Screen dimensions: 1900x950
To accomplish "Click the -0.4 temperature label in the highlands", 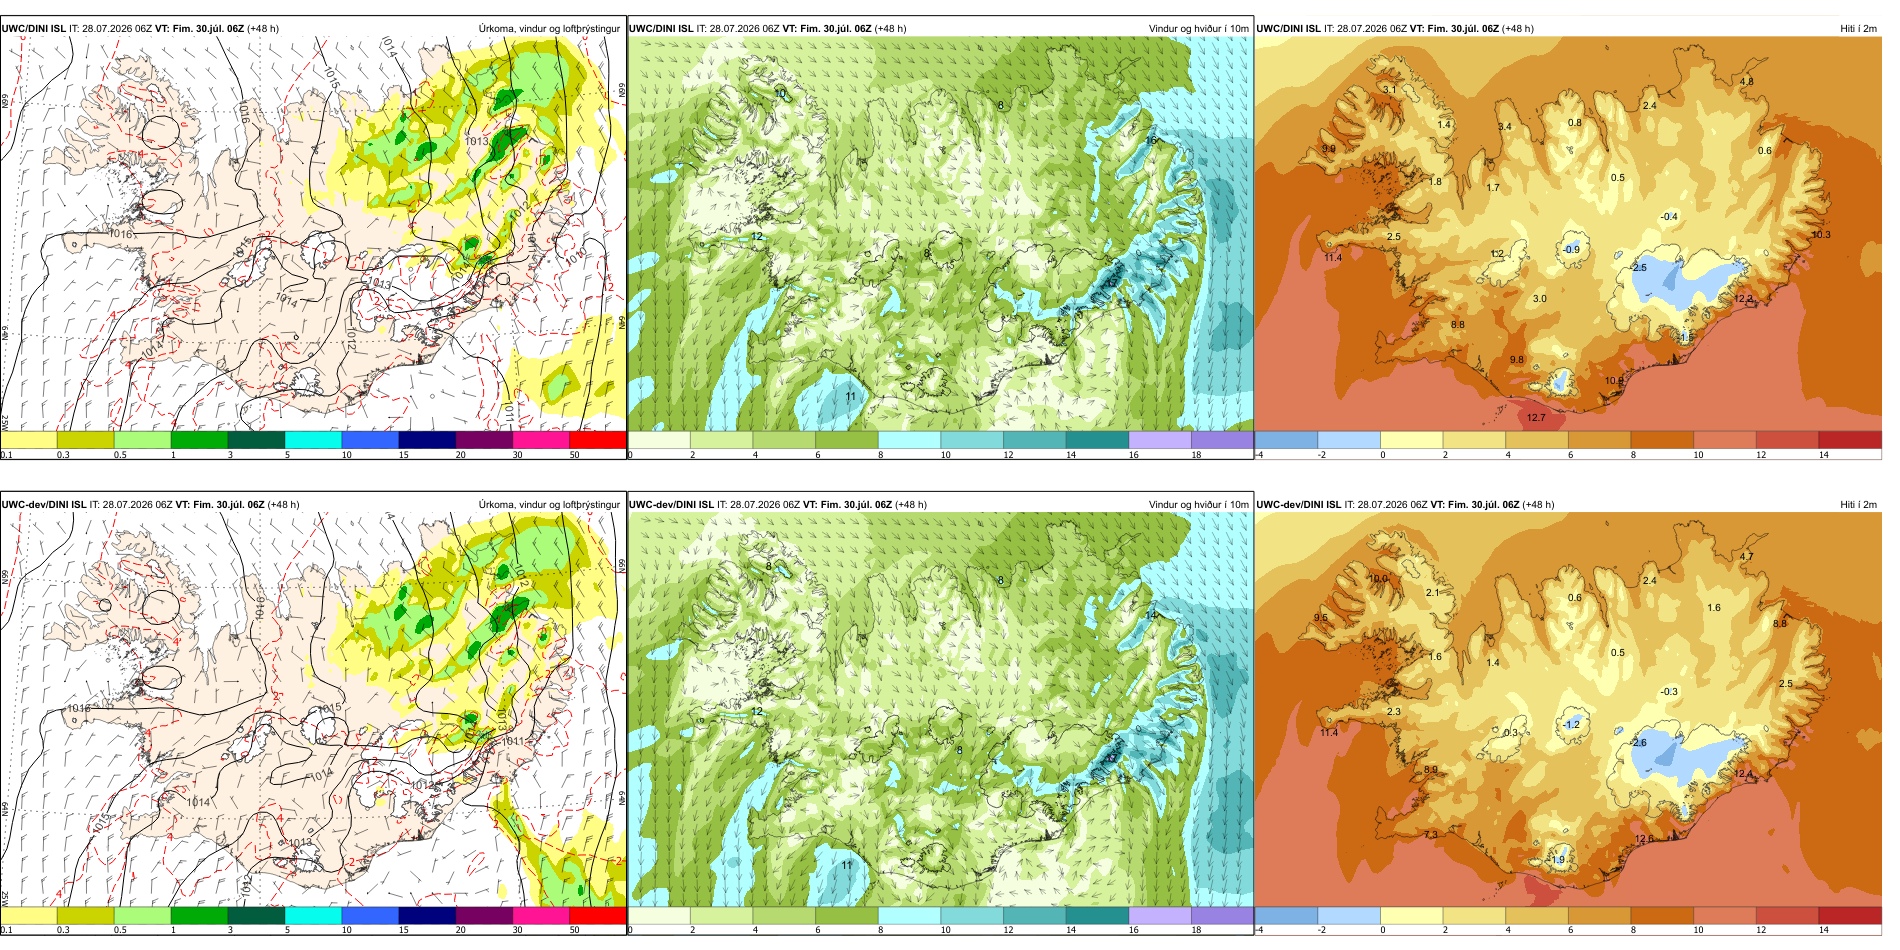I will (x=1669, y=217).
